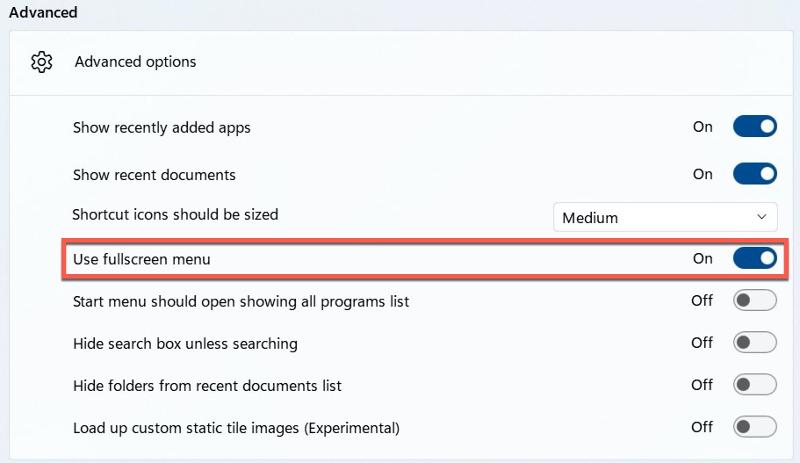Click the Start menu should open showing all programs label
The width and height of the screenshot is (800, 463).
coord(241,302)
